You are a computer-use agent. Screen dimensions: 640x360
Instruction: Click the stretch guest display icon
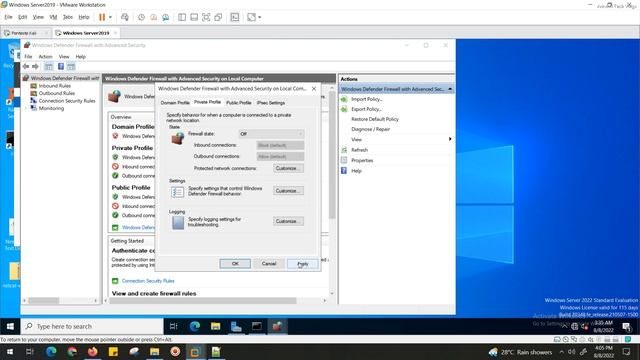click(251, 17)
